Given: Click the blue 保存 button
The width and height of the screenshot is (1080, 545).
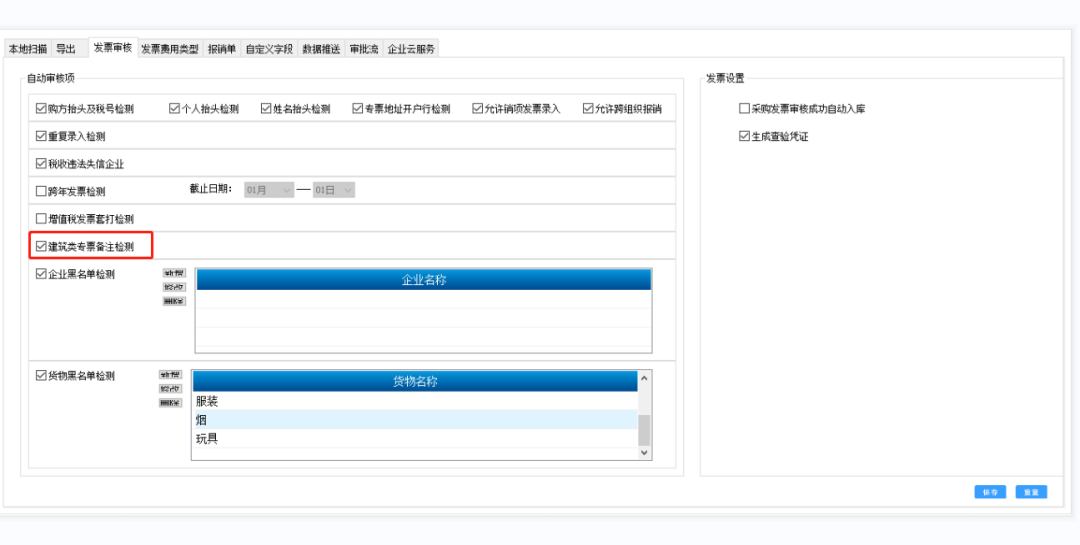Looking at the screenshot, I should (990, 492).
